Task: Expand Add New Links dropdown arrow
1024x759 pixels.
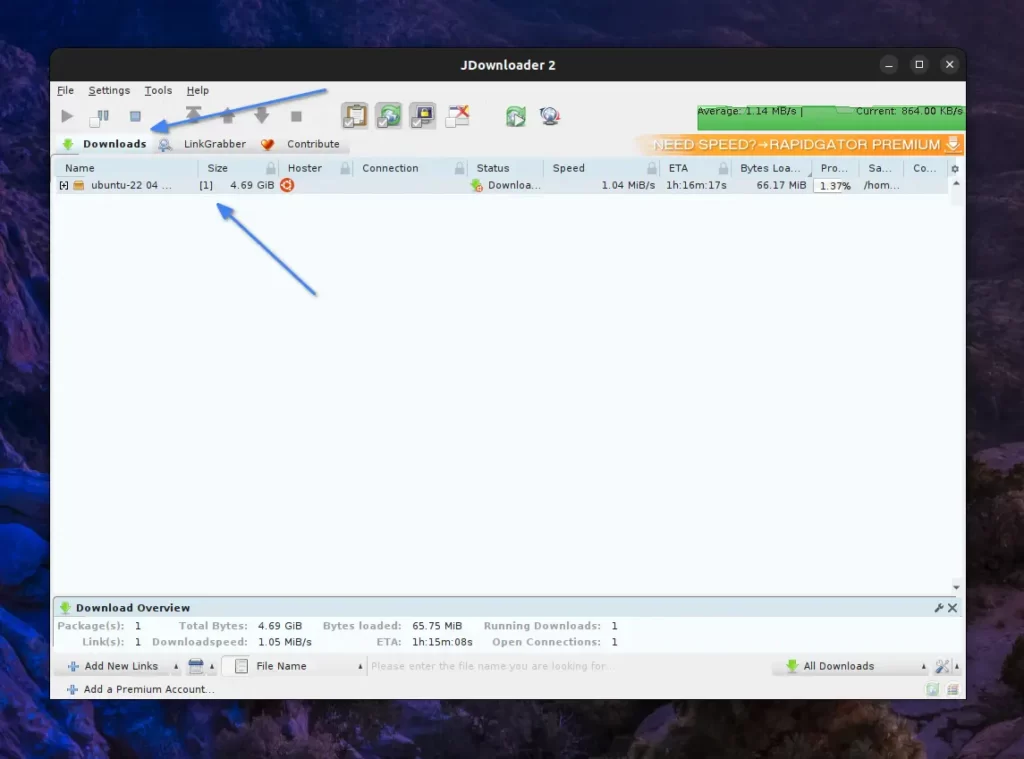Action: (176, 667)
